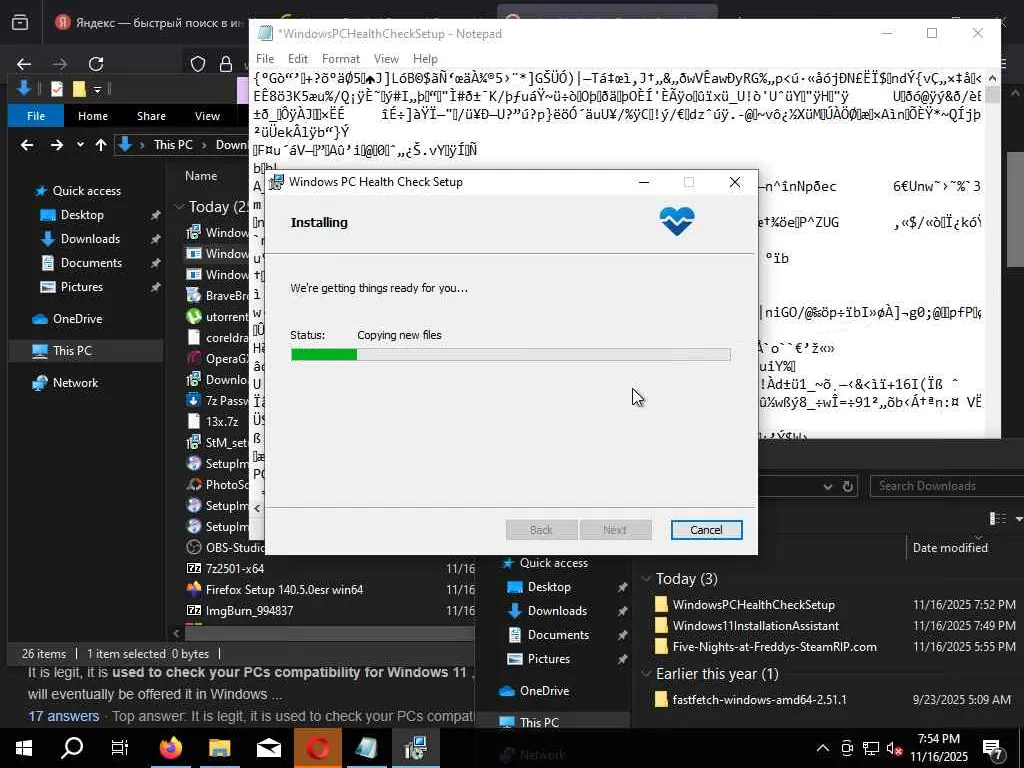Select Firefox Setup 140.5.0esr win64 file
The height and width of the screenshot is (768, 1024).
pos(284,590)
